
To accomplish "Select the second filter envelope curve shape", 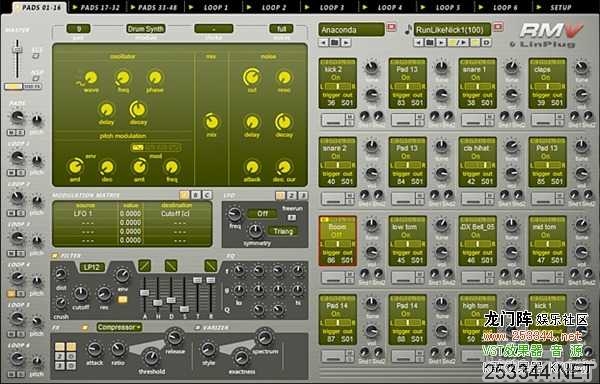I will tap(171, 265).
